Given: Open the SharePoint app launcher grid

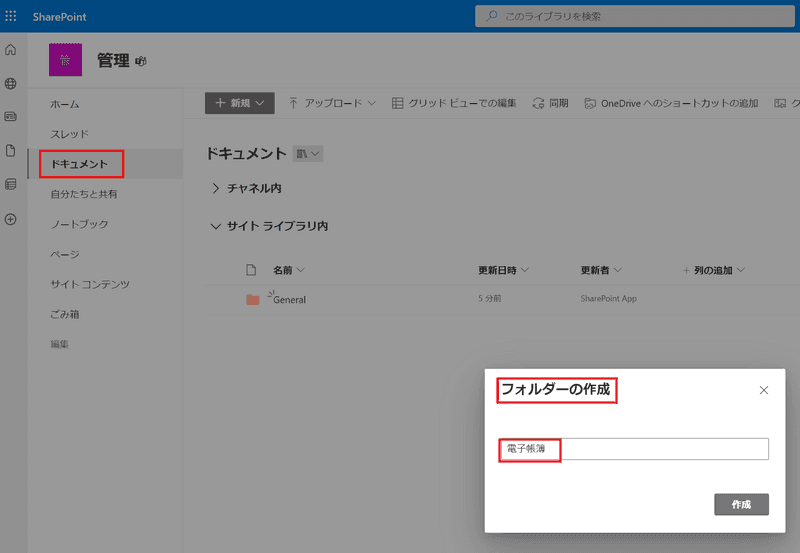Looking at the screenshot, I should 12,16.
